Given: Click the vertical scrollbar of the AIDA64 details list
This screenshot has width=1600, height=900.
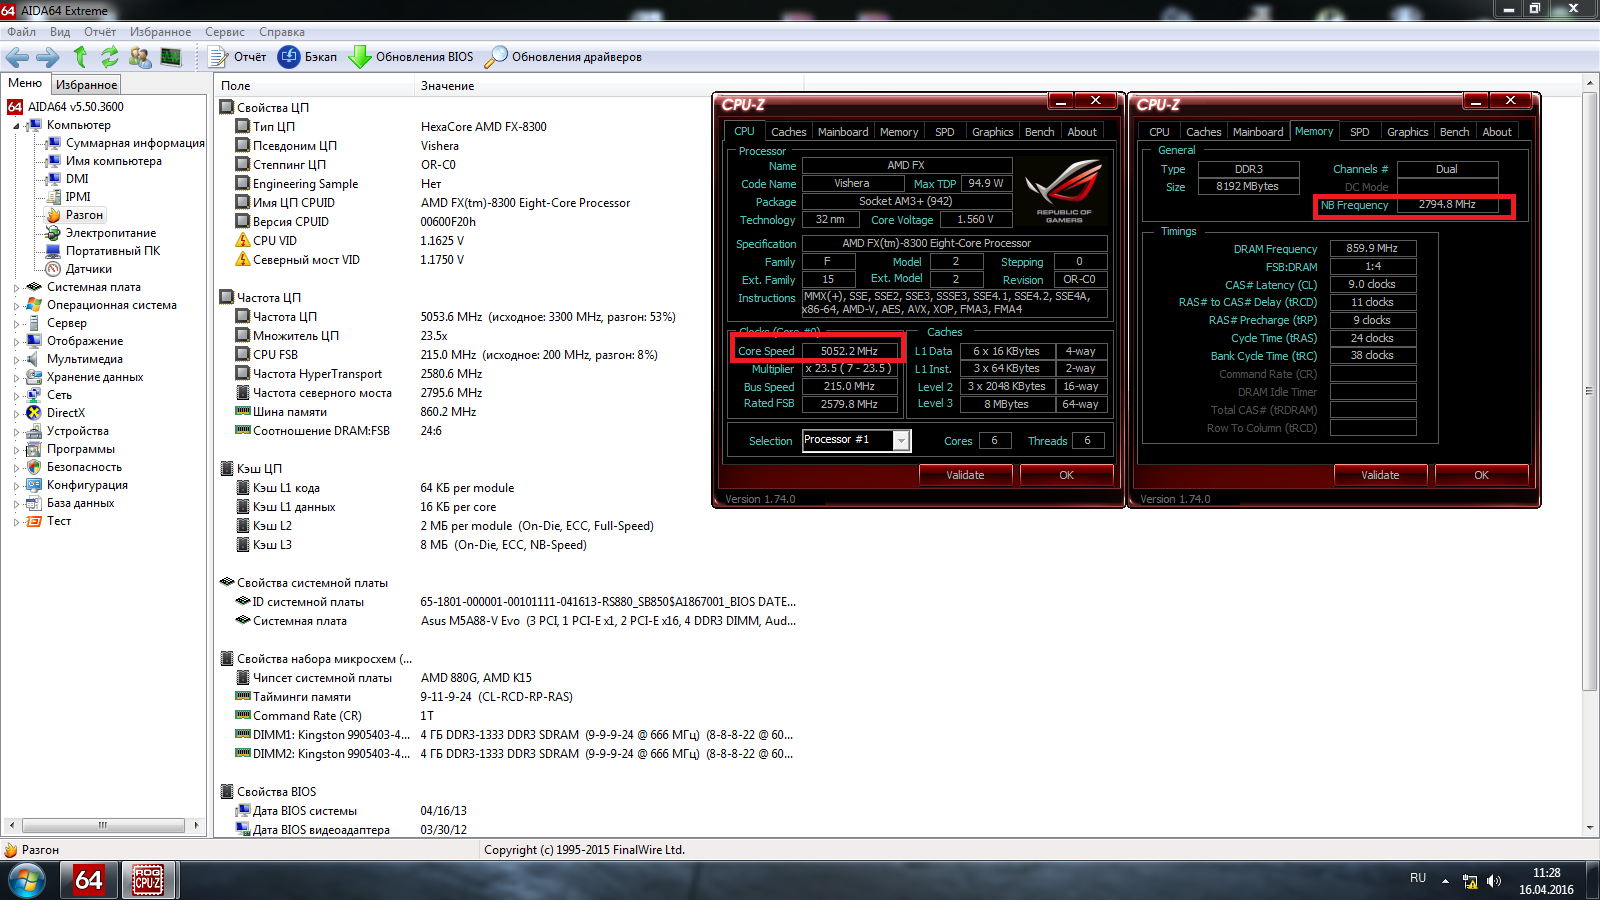Looking at the screenshot, I should 1589,456.
